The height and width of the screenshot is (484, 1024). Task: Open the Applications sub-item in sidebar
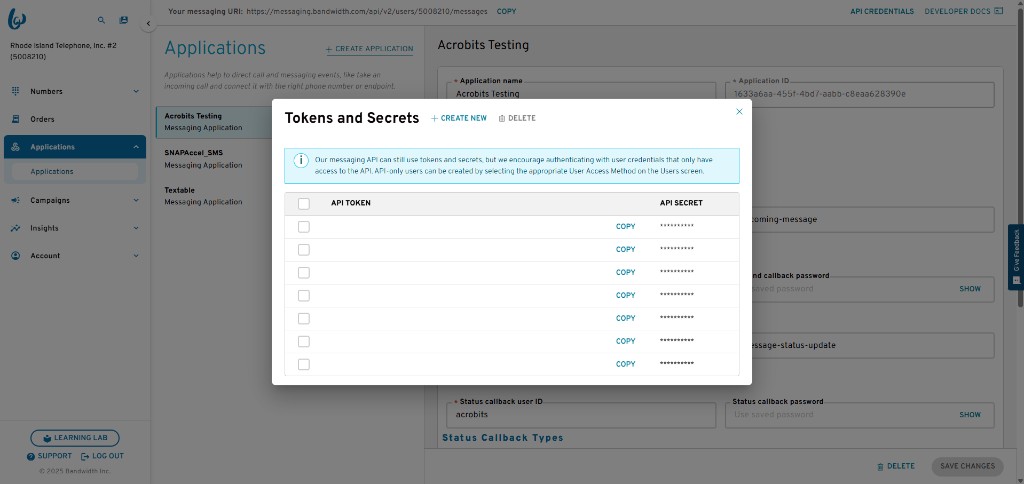point(75,172)
